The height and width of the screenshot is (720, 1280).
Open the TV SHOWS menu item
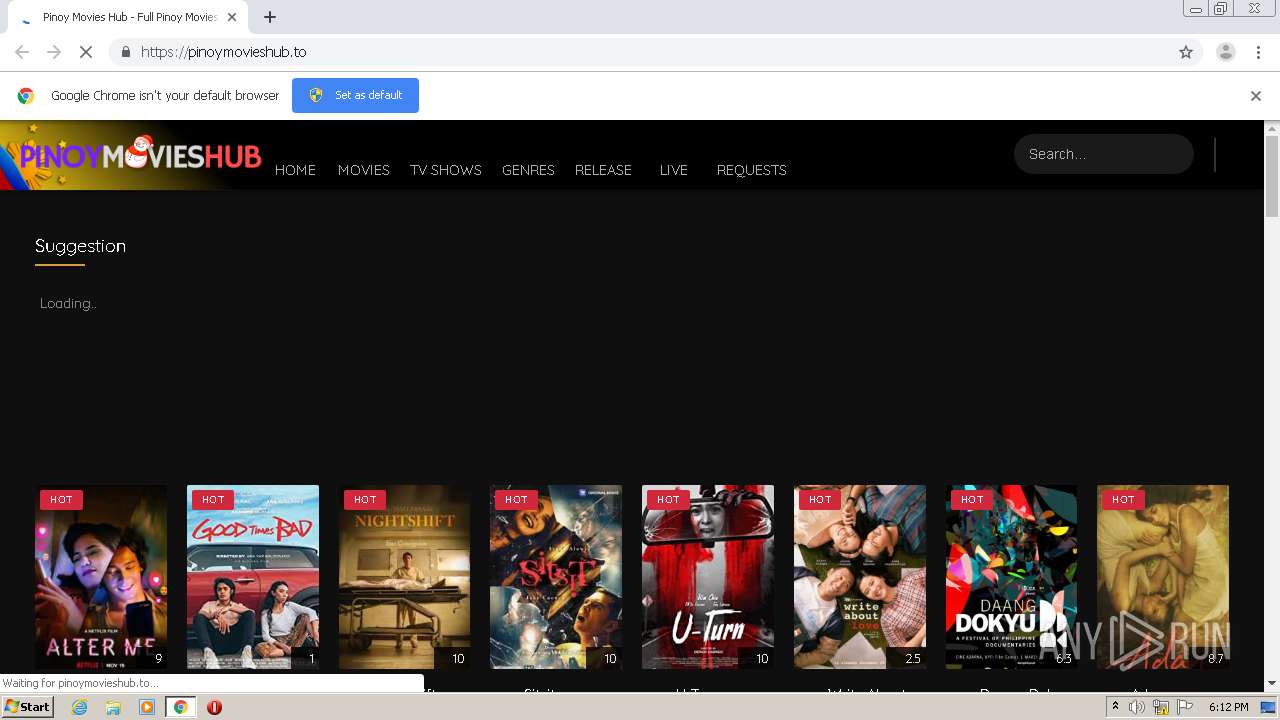(x=446, y=170)
